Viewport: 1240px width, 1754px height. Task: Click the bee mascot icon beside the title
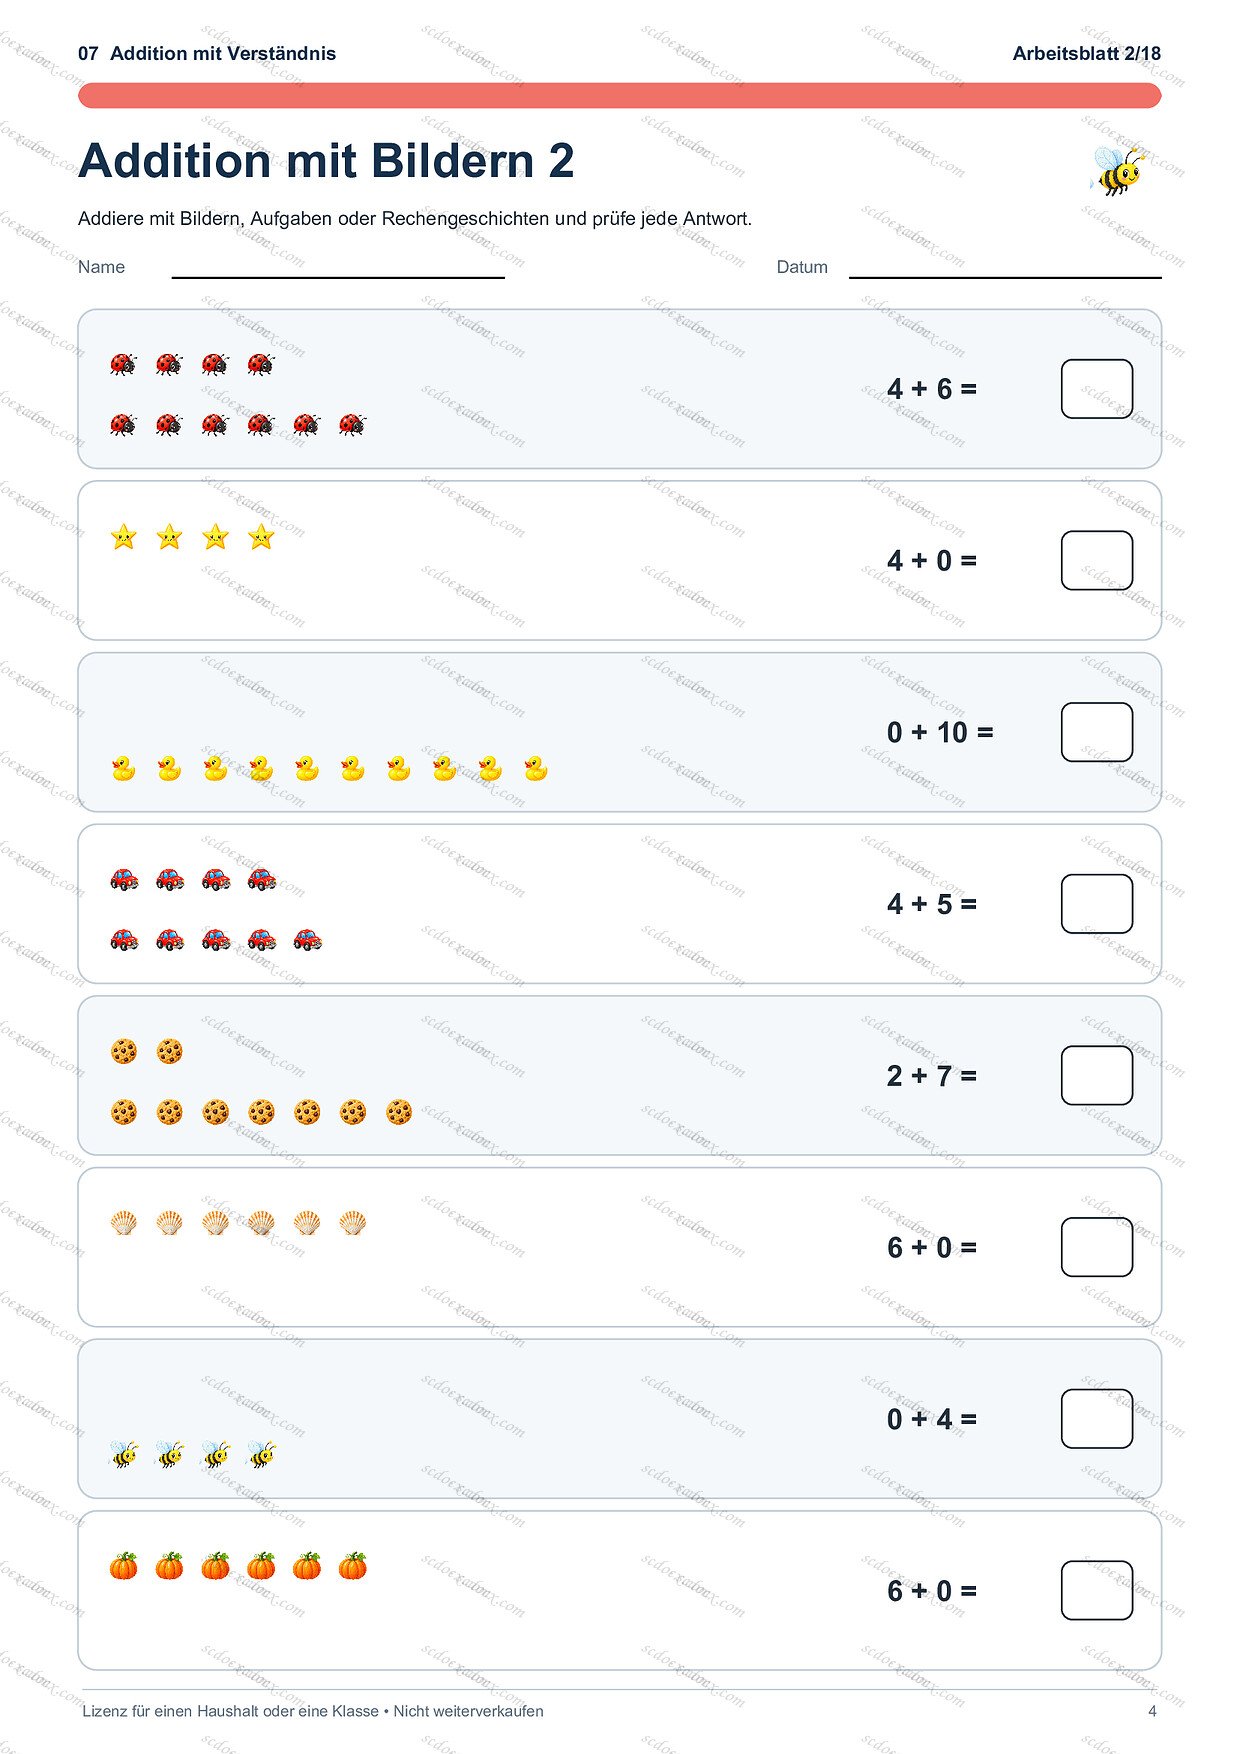coord(1116,170)
